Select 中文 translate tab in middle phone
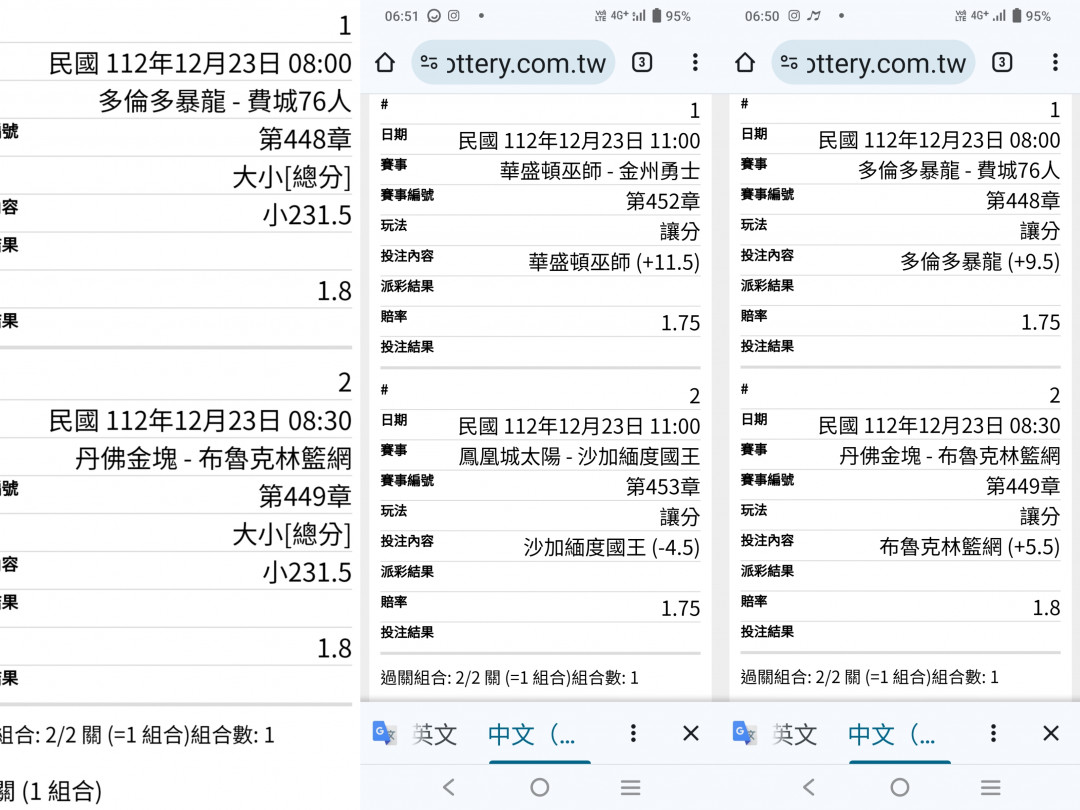 [532, 734]
